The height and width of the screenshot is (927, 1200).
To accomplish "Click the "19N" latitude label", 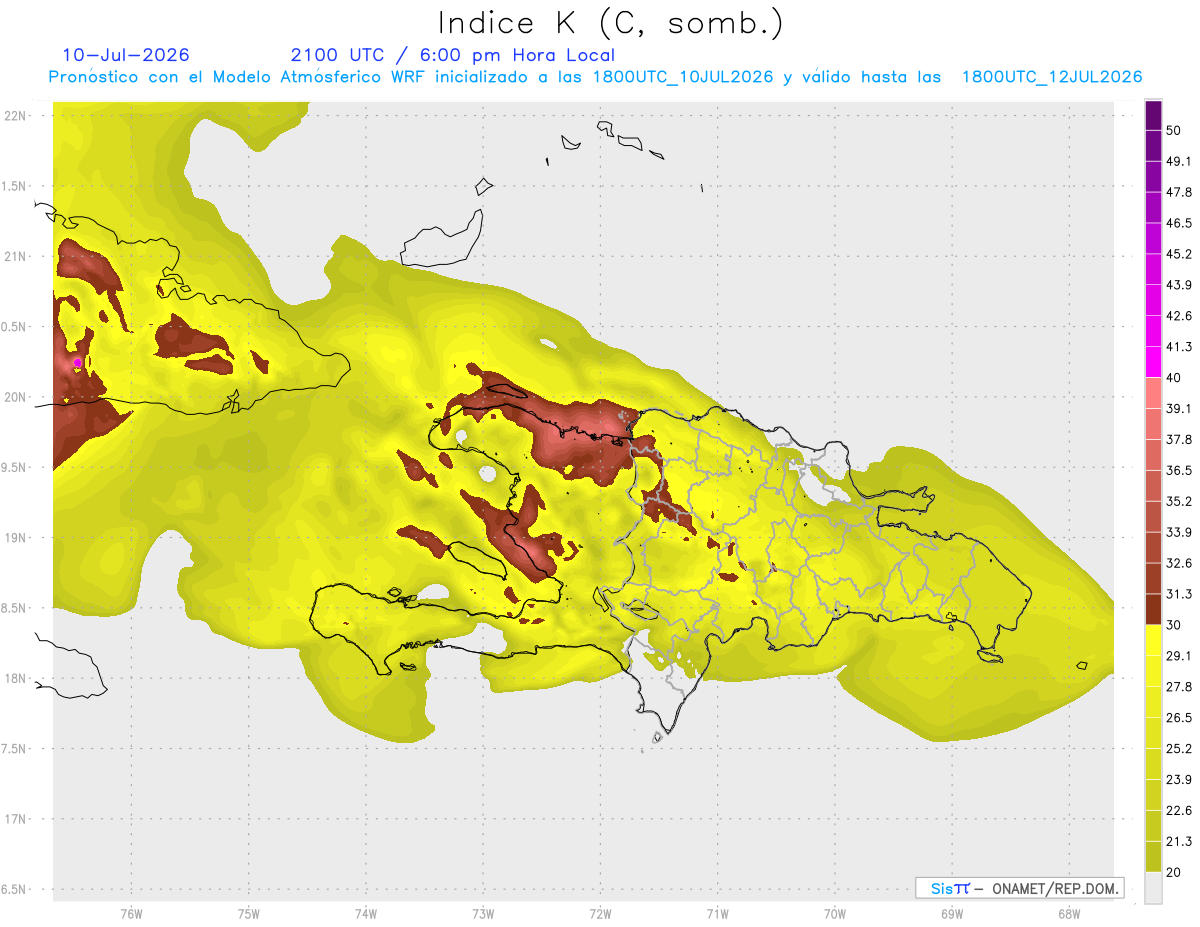I will [x=15, y=538].
